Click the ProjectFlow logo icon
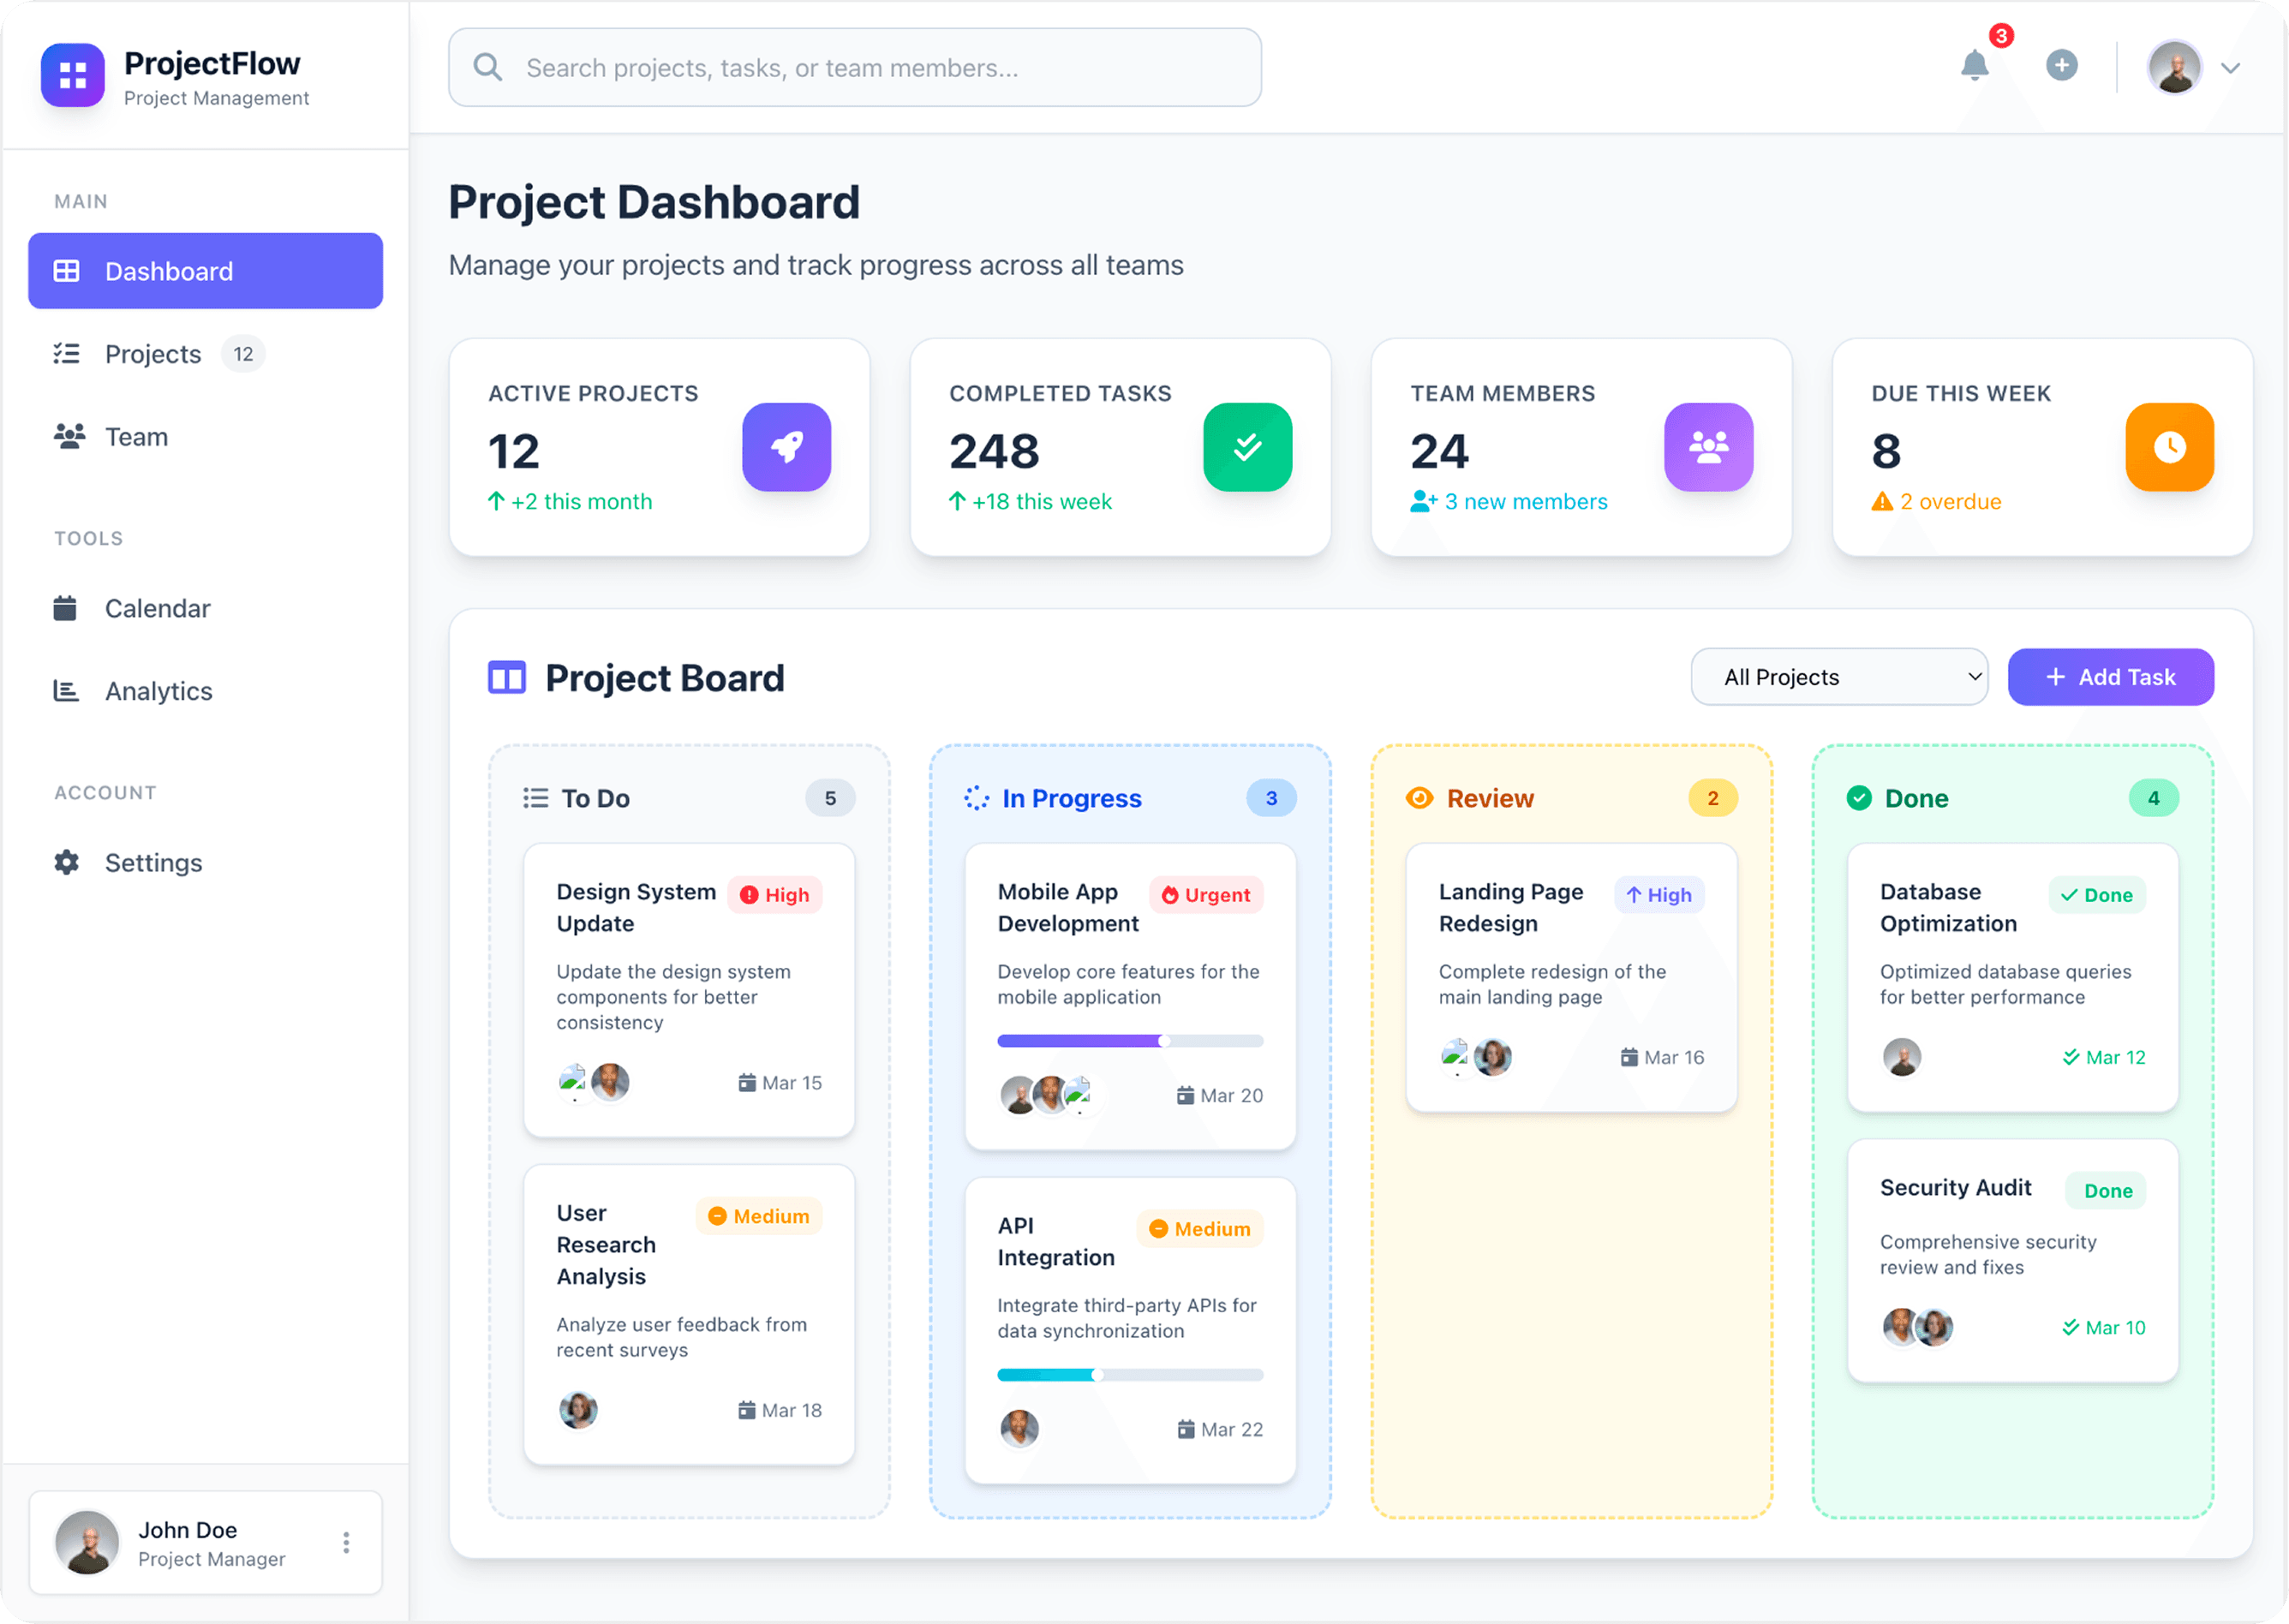The height and width of the screenshot is (1624, 2289). (71, 75)
